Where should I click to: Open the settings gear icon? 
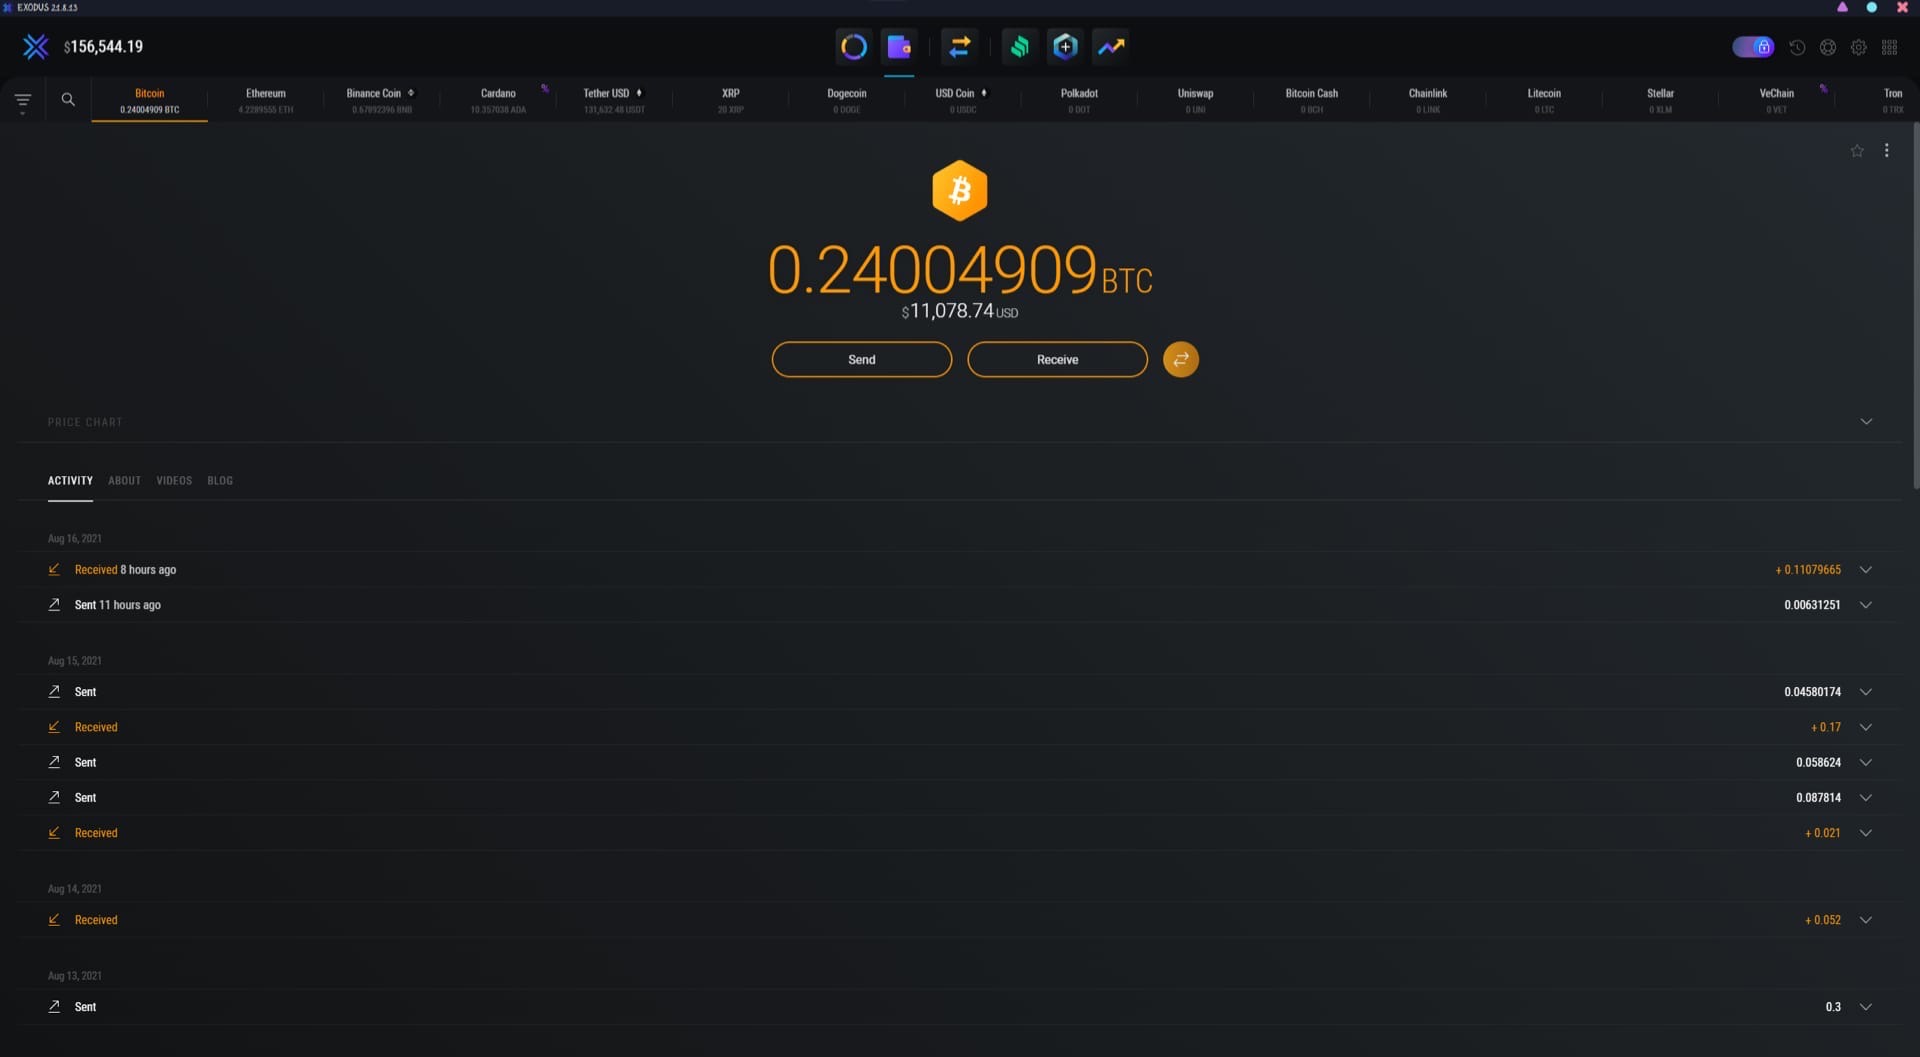pos(1858,48)
